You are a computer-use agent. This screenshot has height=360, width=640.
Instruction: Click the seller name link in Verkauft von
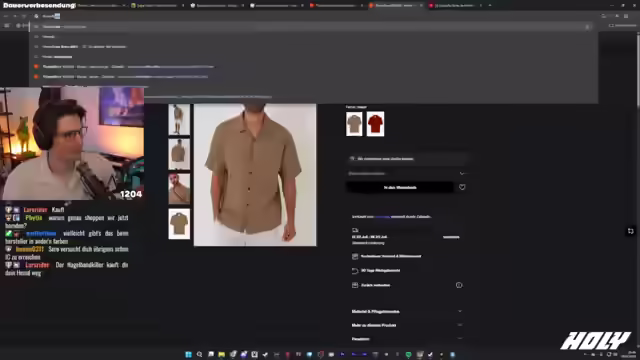tap(382, 217)
